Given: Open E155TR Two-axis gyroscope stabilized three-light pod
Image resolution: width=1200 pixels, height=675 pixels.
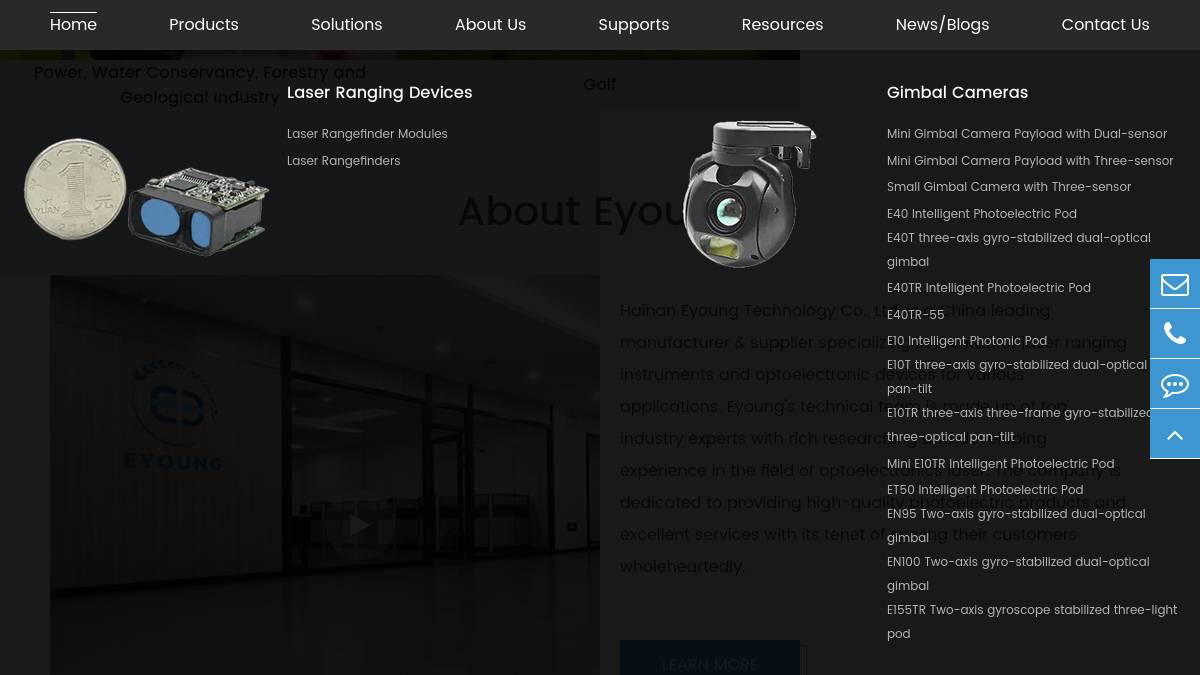Looking at the screenshot, I should tap(1032, 622).
